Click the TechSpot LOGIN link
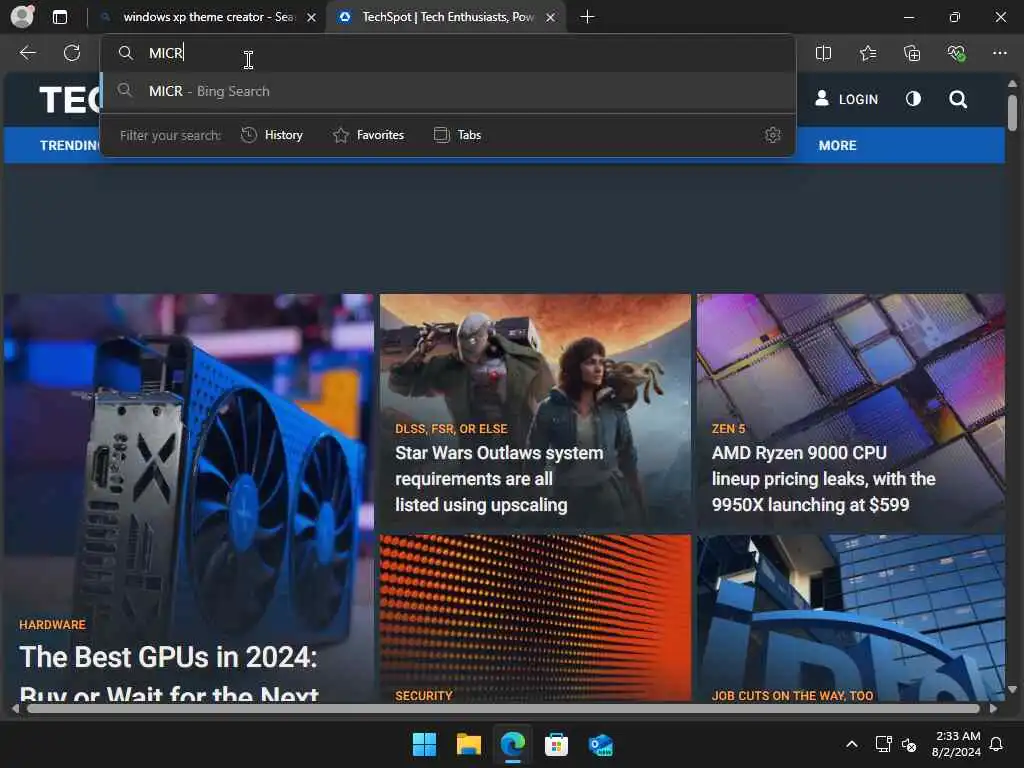The height and width of the screenshot is (768, 1024). (x=846, y=99)
